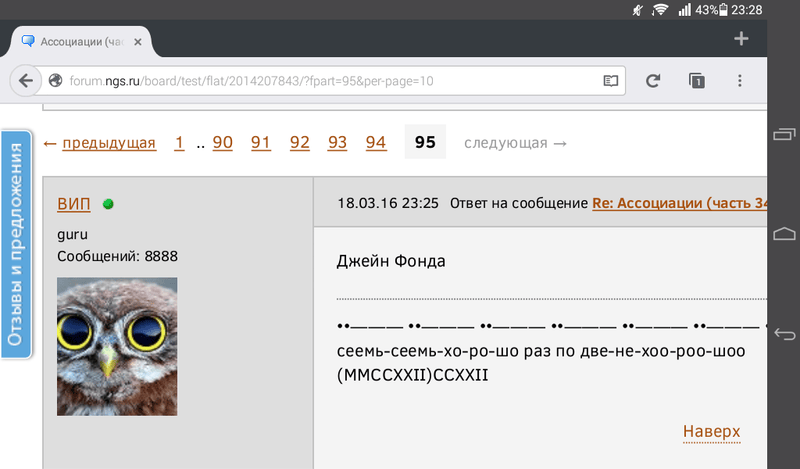
Task: Click the post text Джейн Фонда
Action: pos(391,261)
